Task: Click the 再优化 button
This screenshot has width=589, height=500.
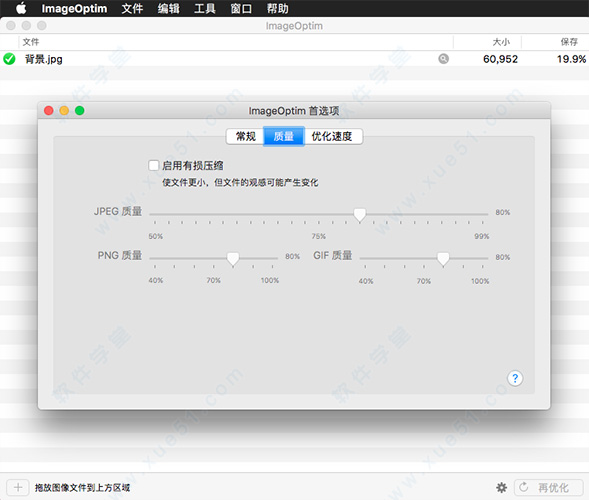Action: [x=548, y=488]
